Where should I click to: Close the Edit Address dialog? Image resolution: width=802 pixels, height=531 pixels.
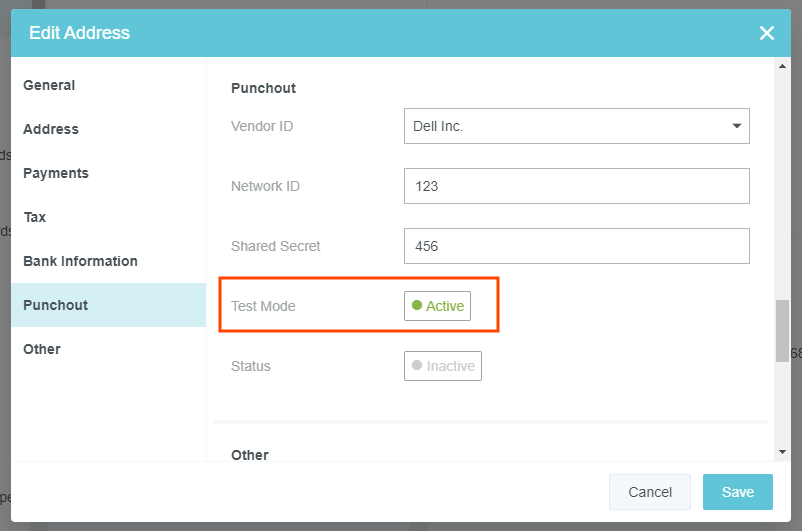767,33
